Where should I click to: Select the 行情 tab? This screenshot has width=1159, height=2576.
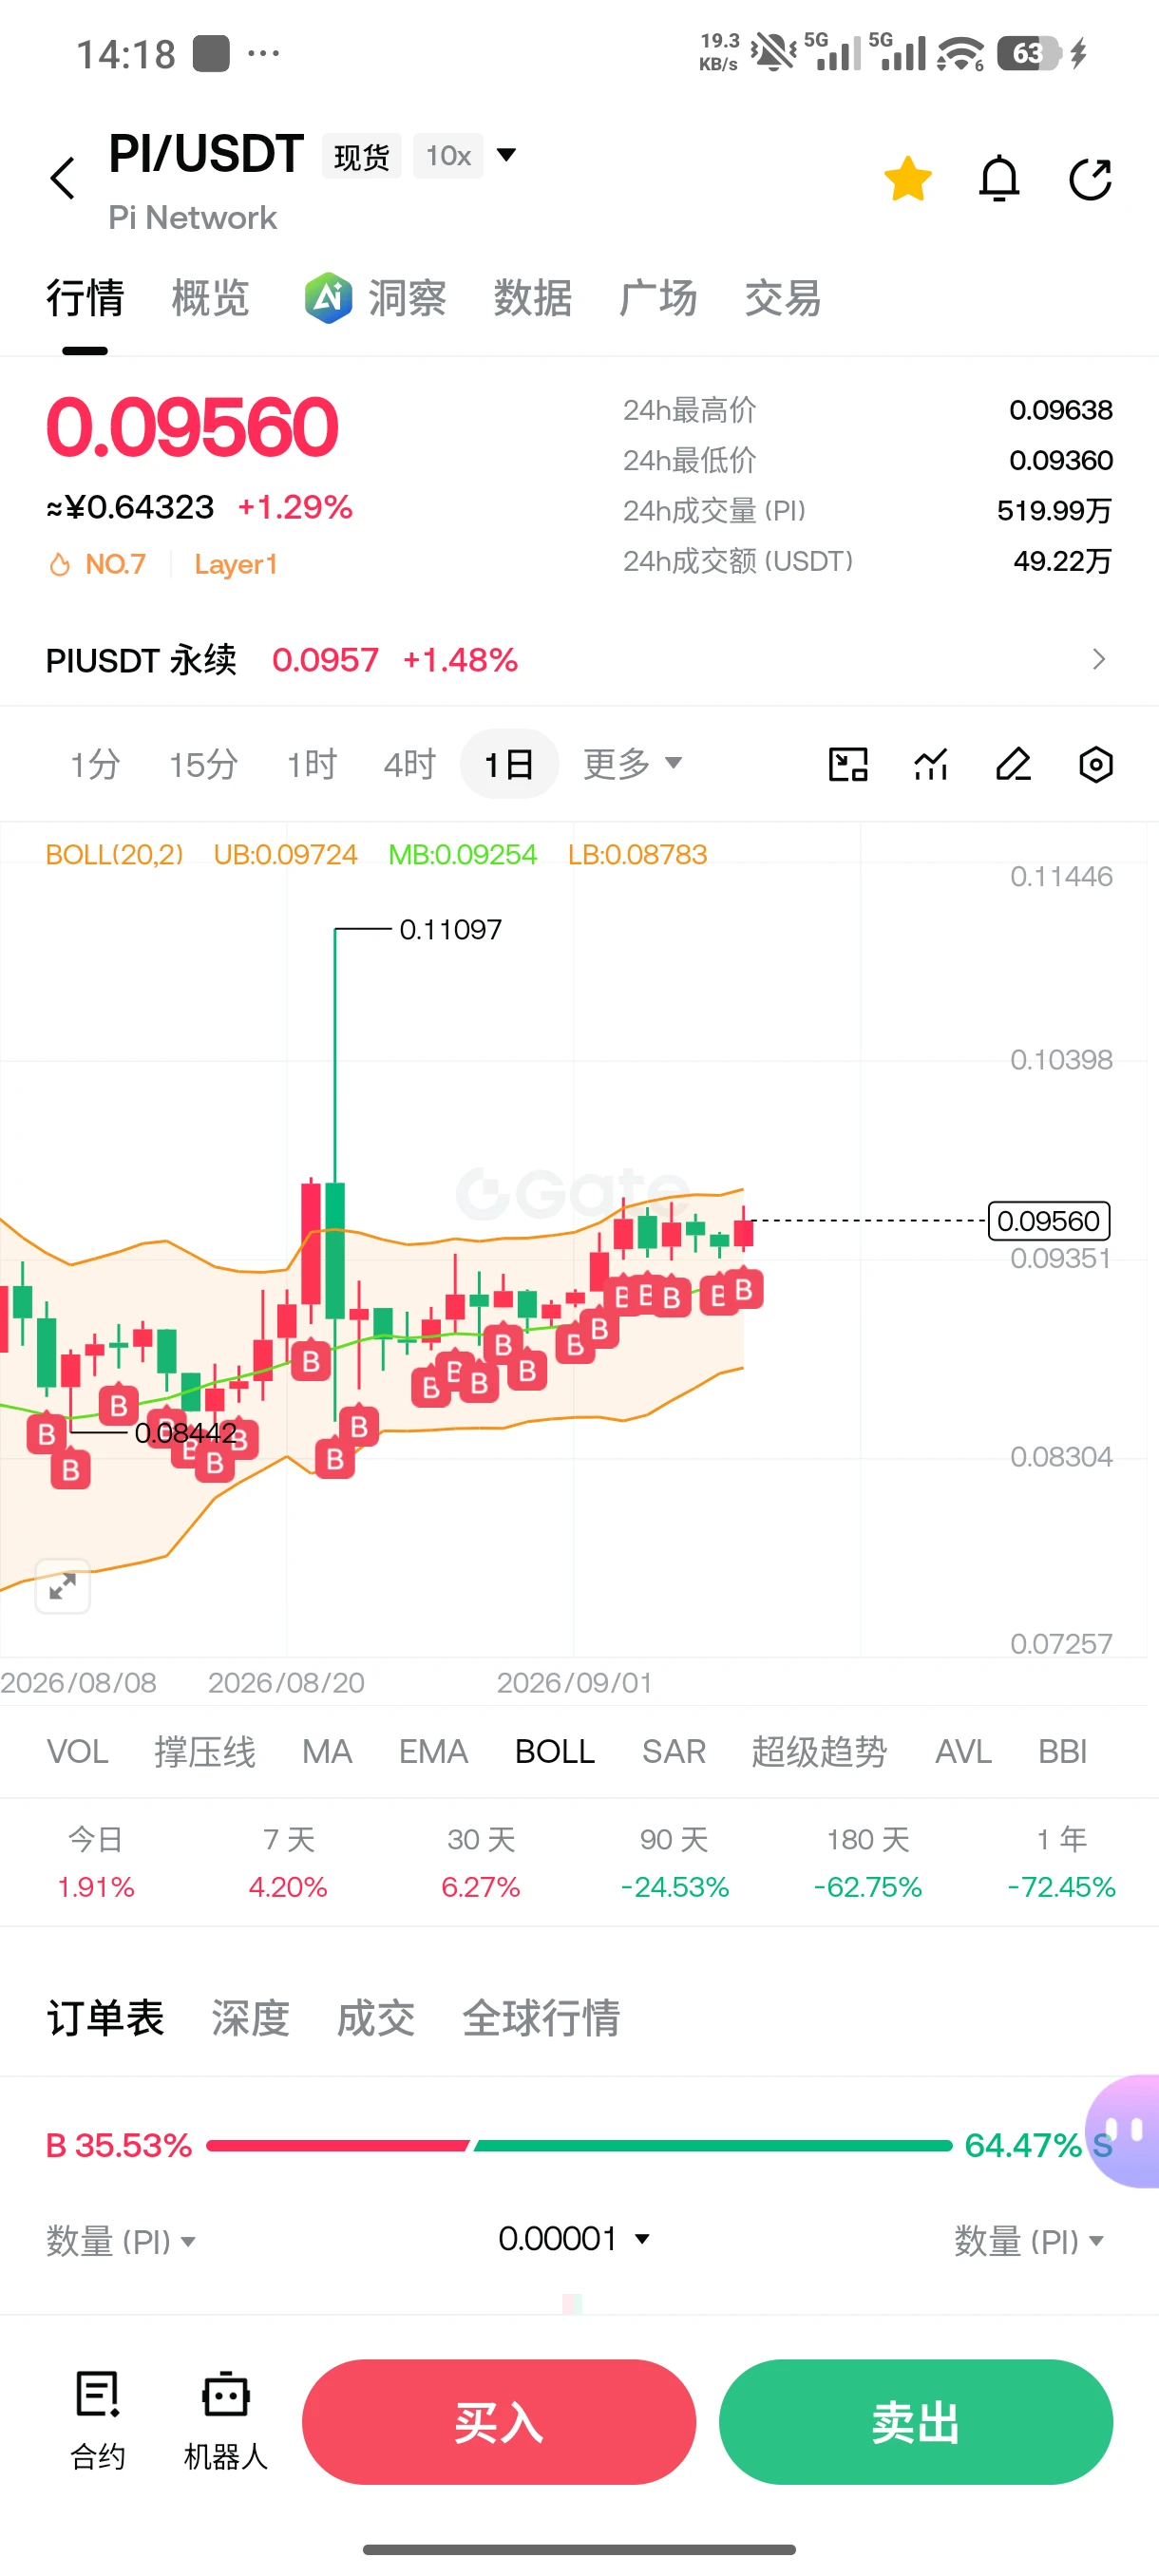(x=85, y=298)
